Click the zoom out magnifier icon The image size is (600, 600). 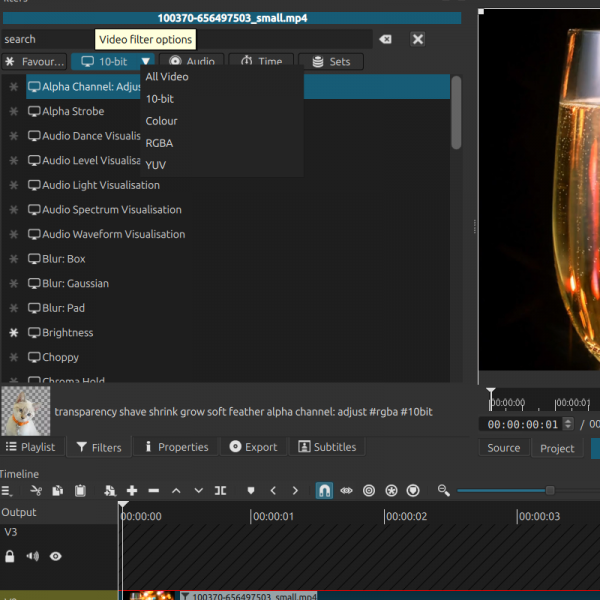444,491
